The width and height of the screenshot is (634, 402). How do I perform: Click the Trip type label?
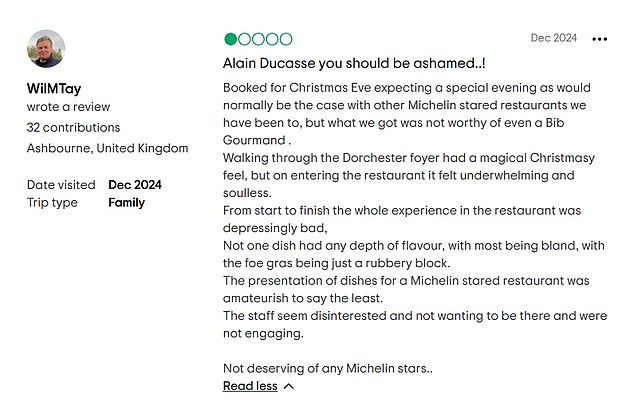click(52, 203)
